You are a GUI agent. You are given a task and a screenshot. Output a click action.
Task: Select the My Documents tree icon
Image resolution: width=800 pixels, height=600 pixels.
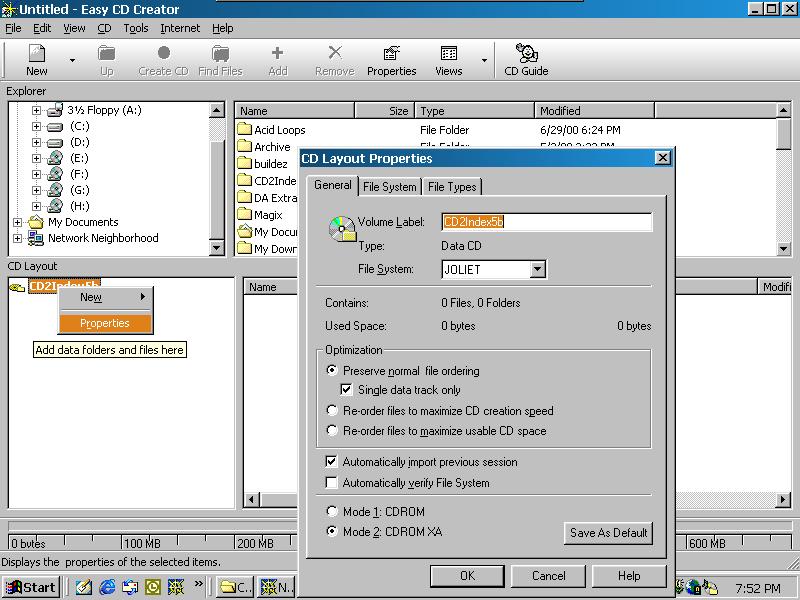pyautogui.click(x=36, y=222)
